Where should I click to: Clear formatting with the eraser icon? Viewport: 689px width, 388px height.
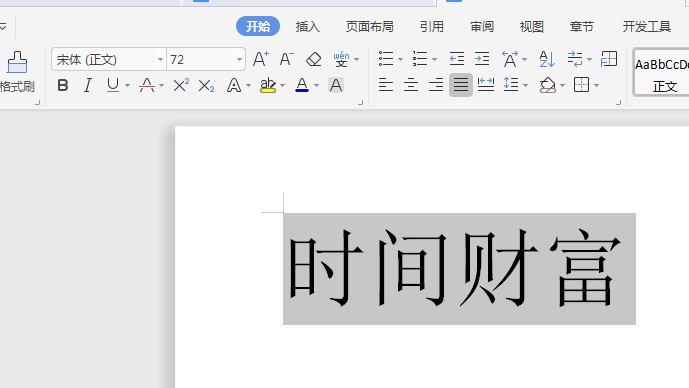[313, 59]
